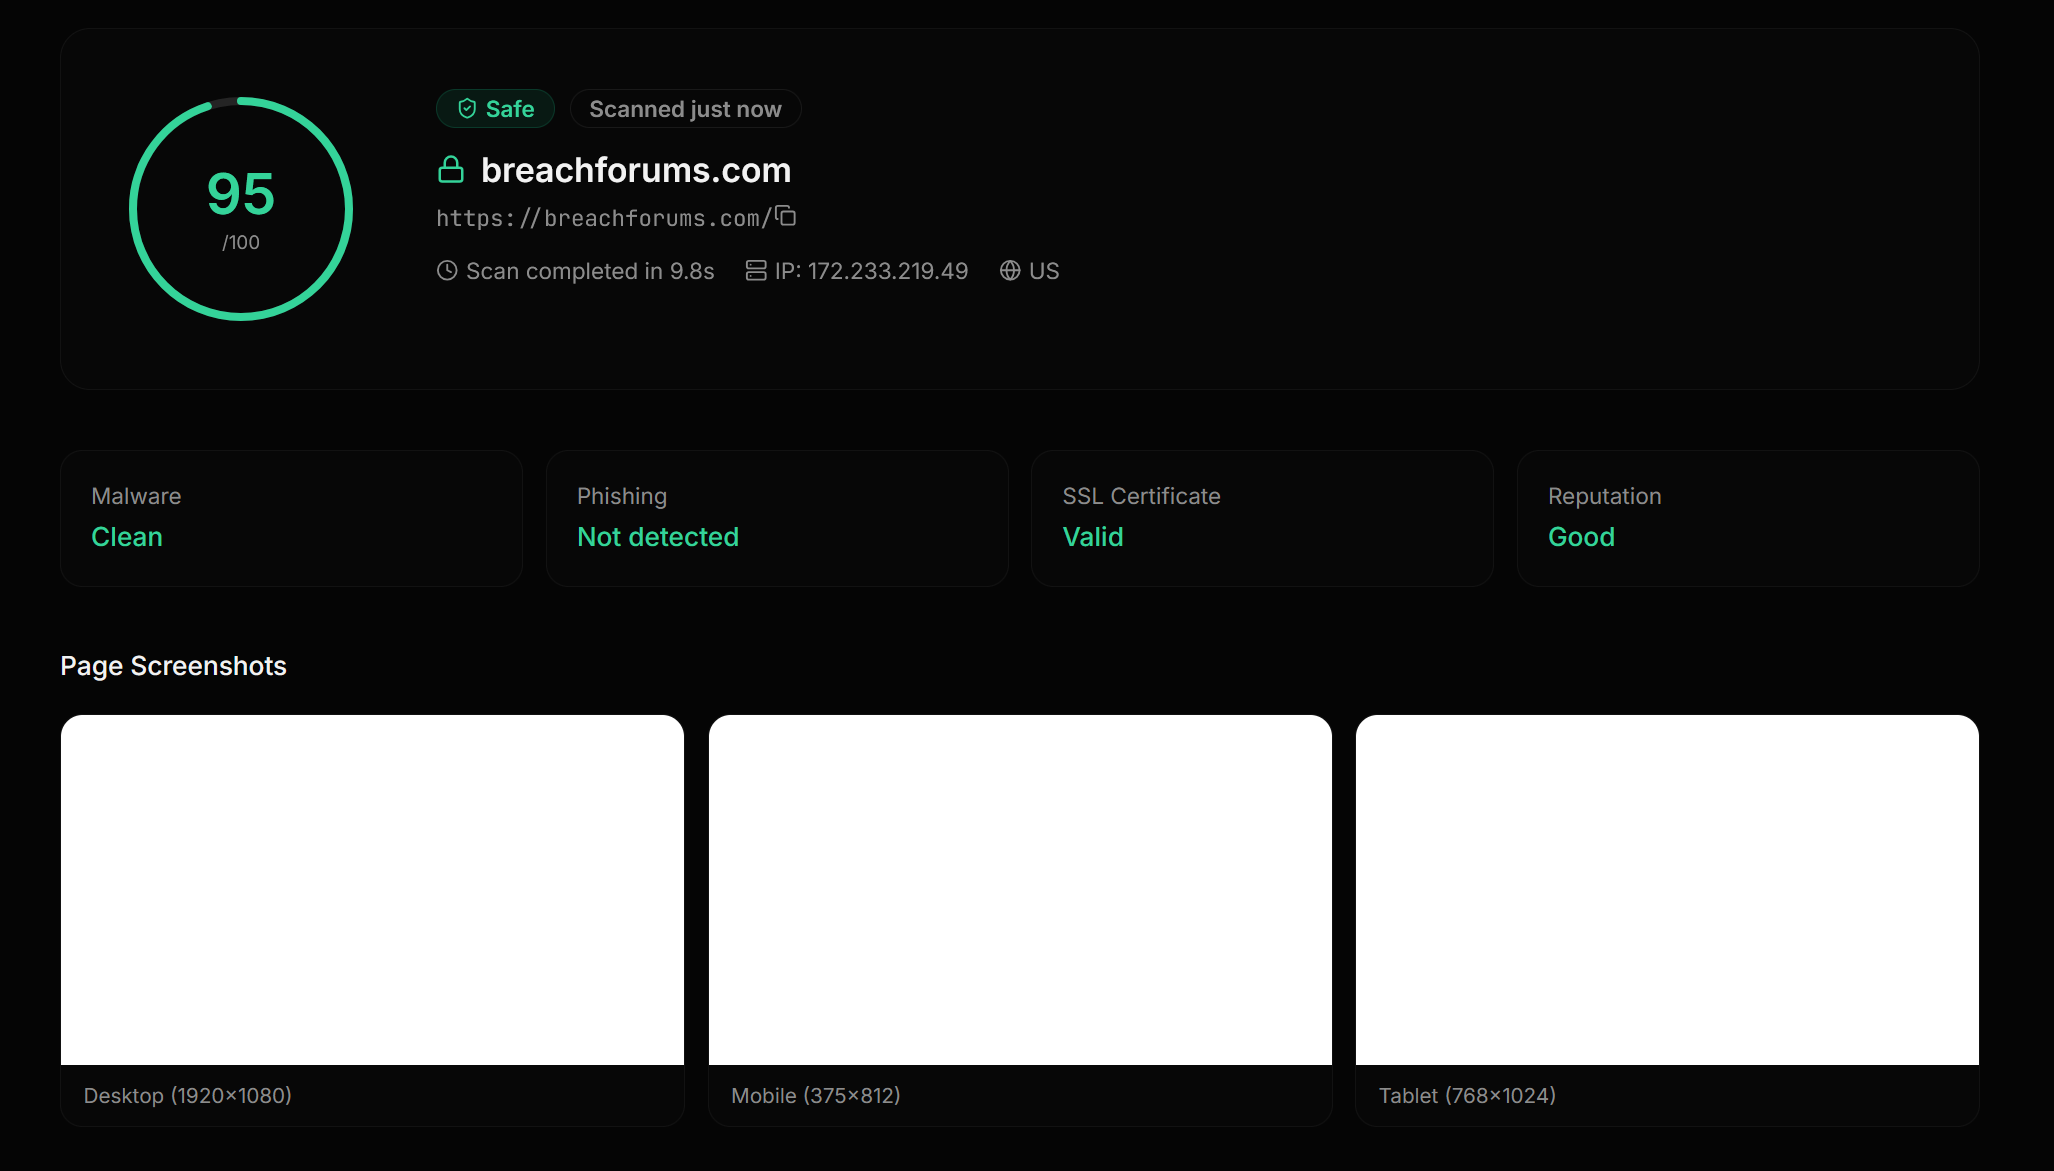
Task: Click the Page Screenshots heading
Action: click(x=173, y=666)
